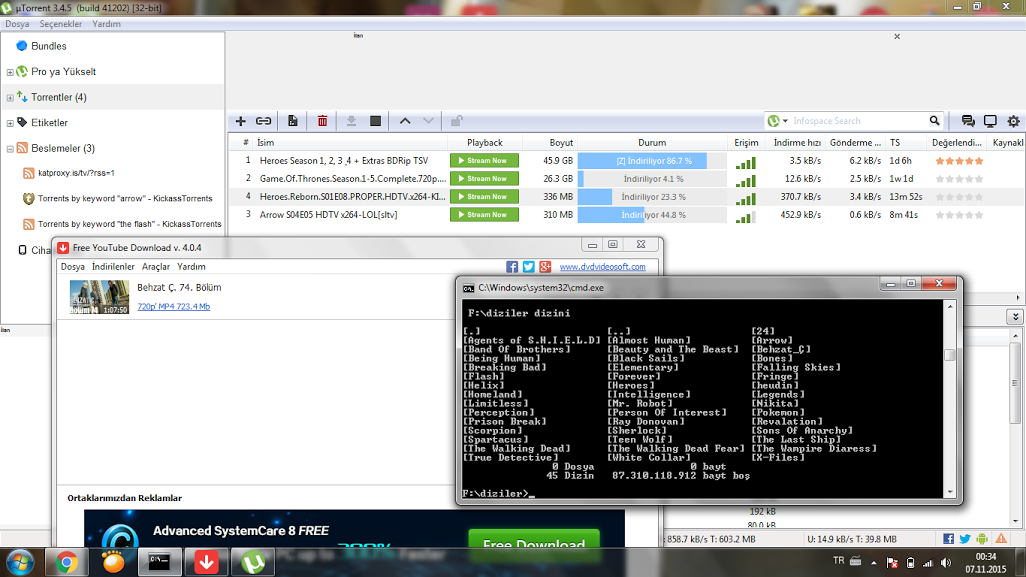This screenshot has width=1026, height=577.
Task: Expand the Etiketler tree node
Action: point(10,123)
